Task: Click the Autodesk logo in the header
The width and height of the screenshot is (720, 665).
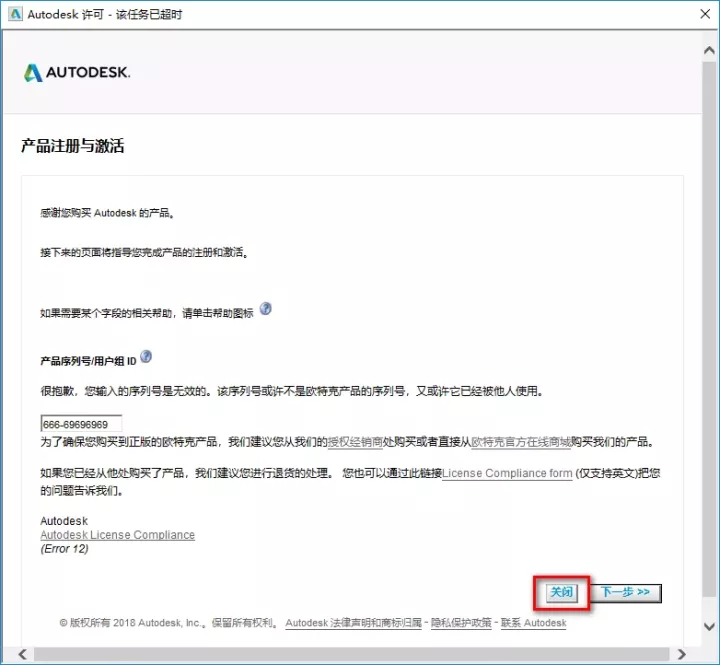Action: point(76,73)
